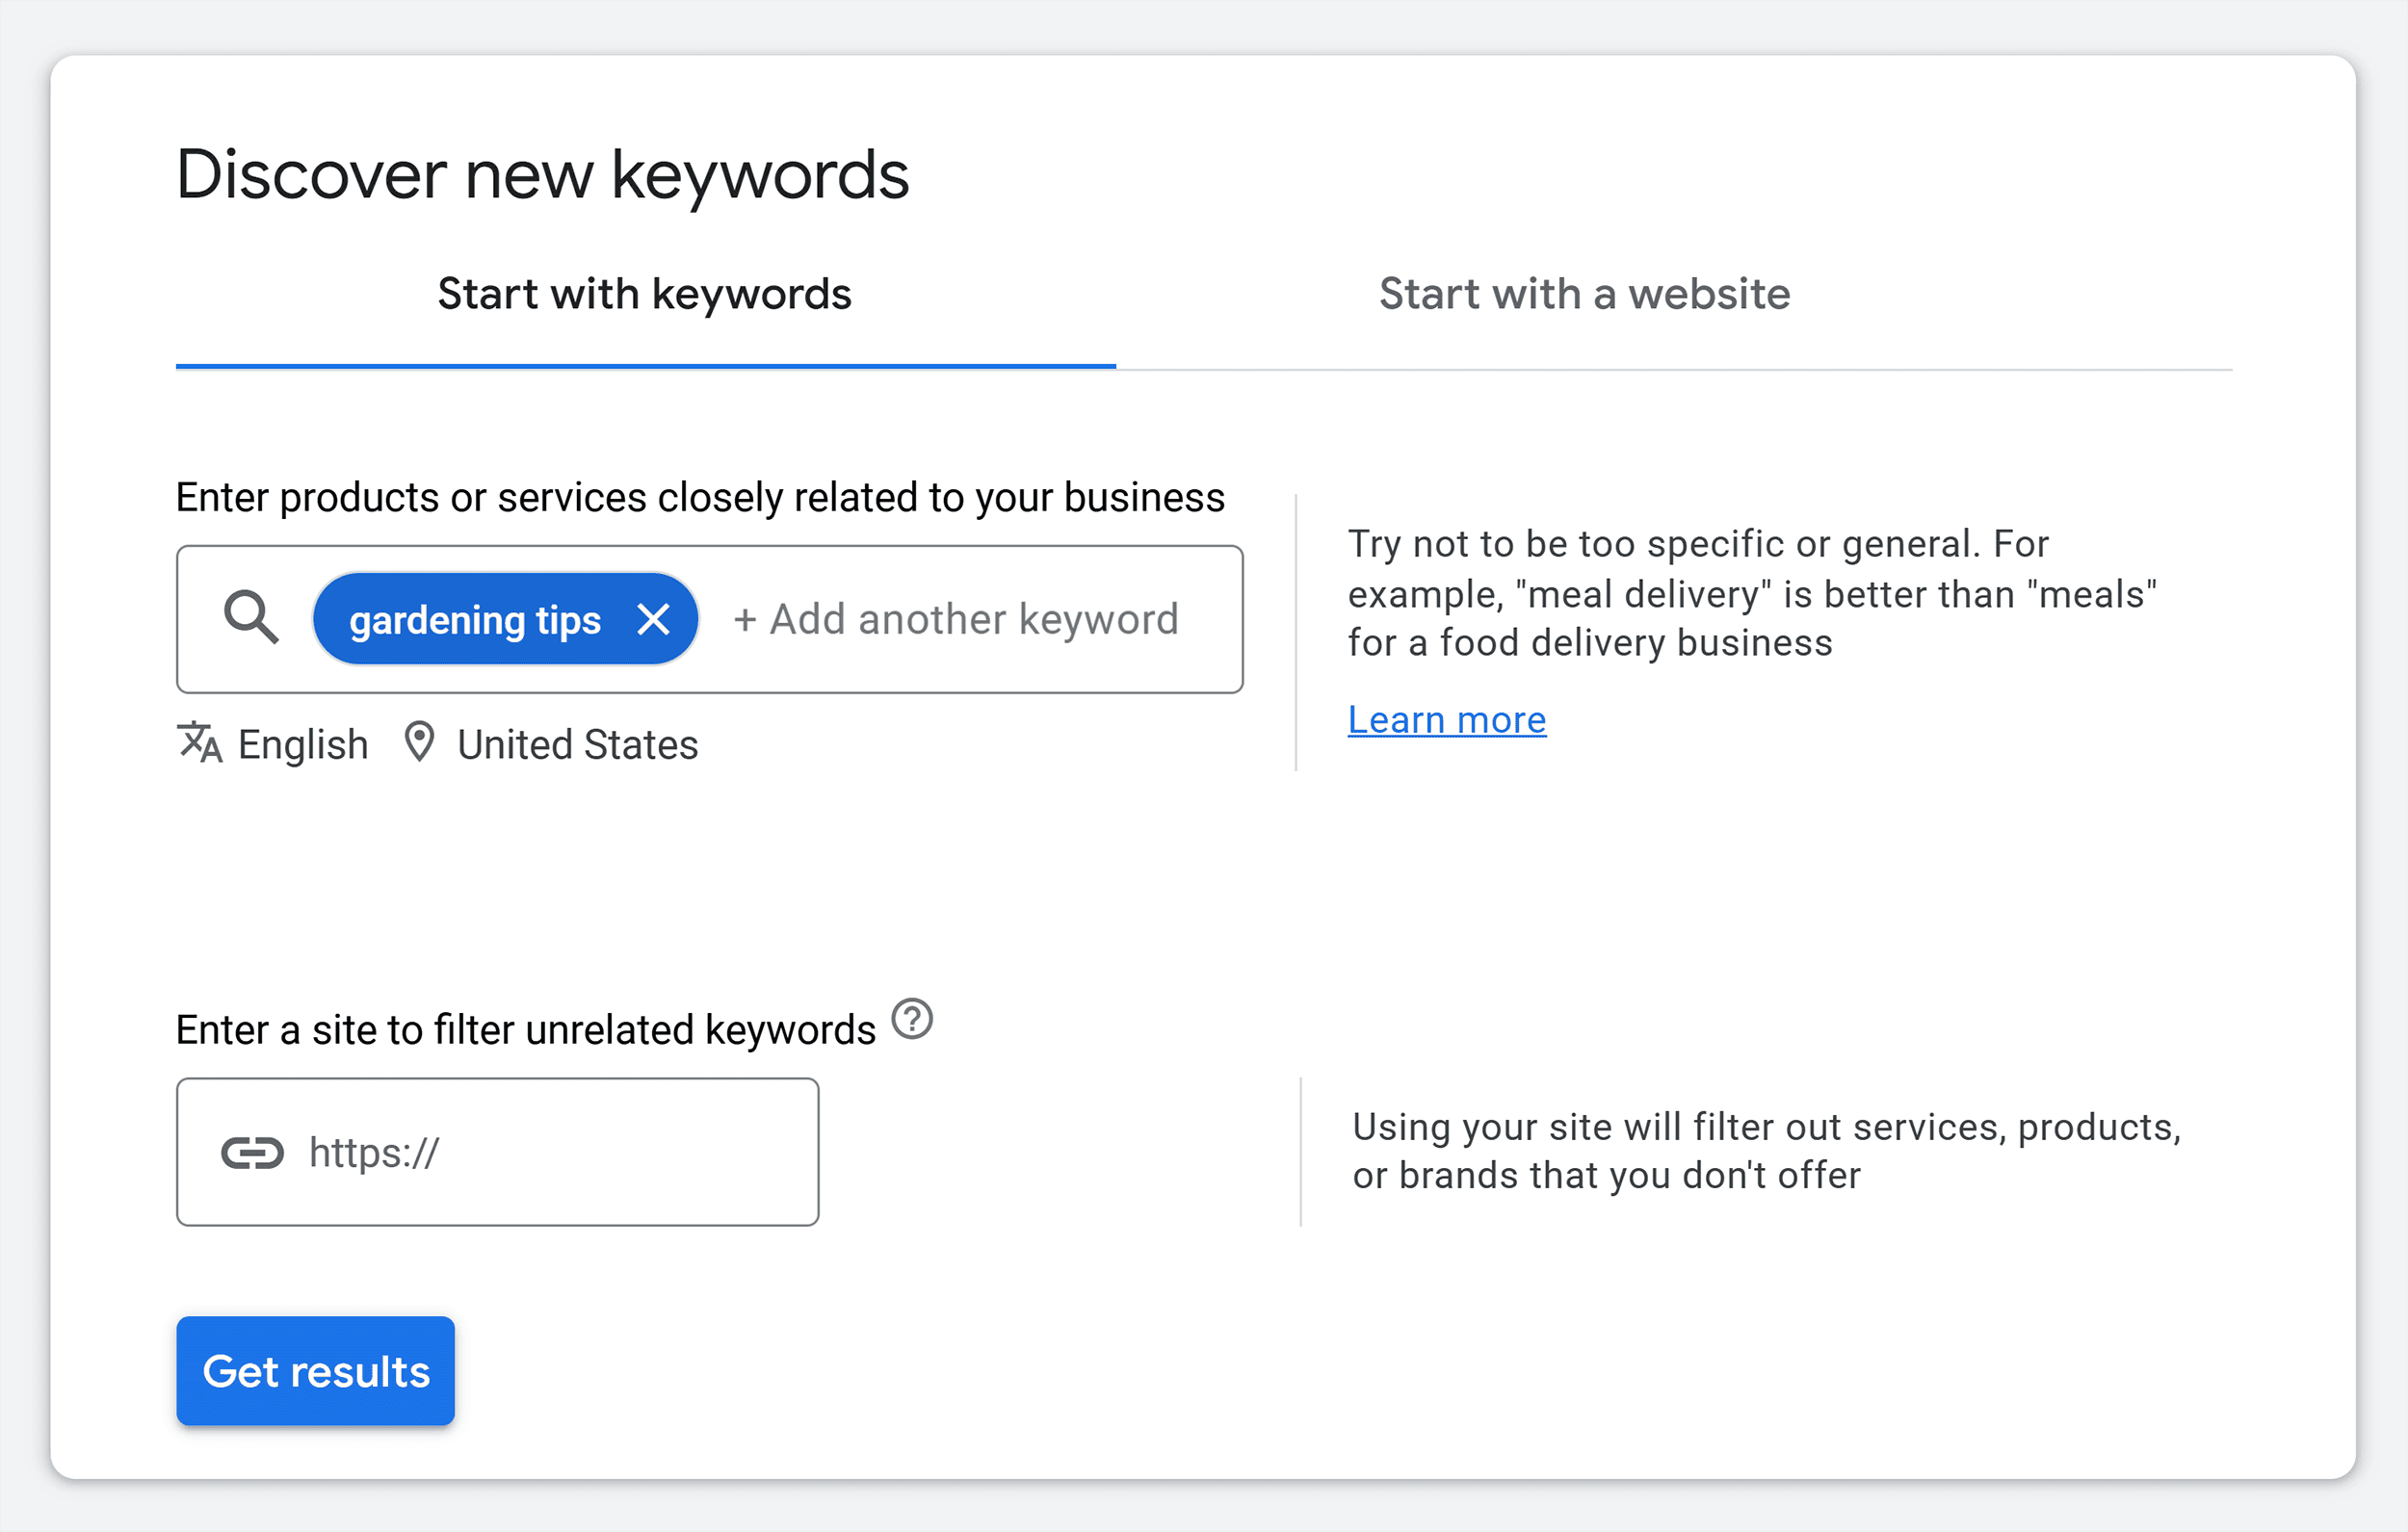Click the meal delivery tip text
The image size is (2408, 1532).
coord(1750,593)
